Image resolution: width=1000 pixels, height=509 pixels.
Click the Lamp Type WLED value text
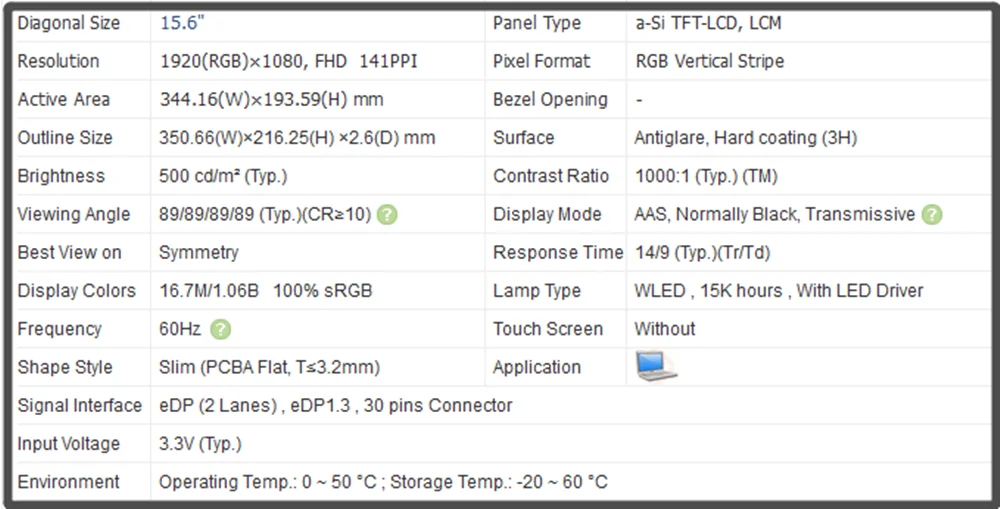pyautogui.click(x=779, y=291)
